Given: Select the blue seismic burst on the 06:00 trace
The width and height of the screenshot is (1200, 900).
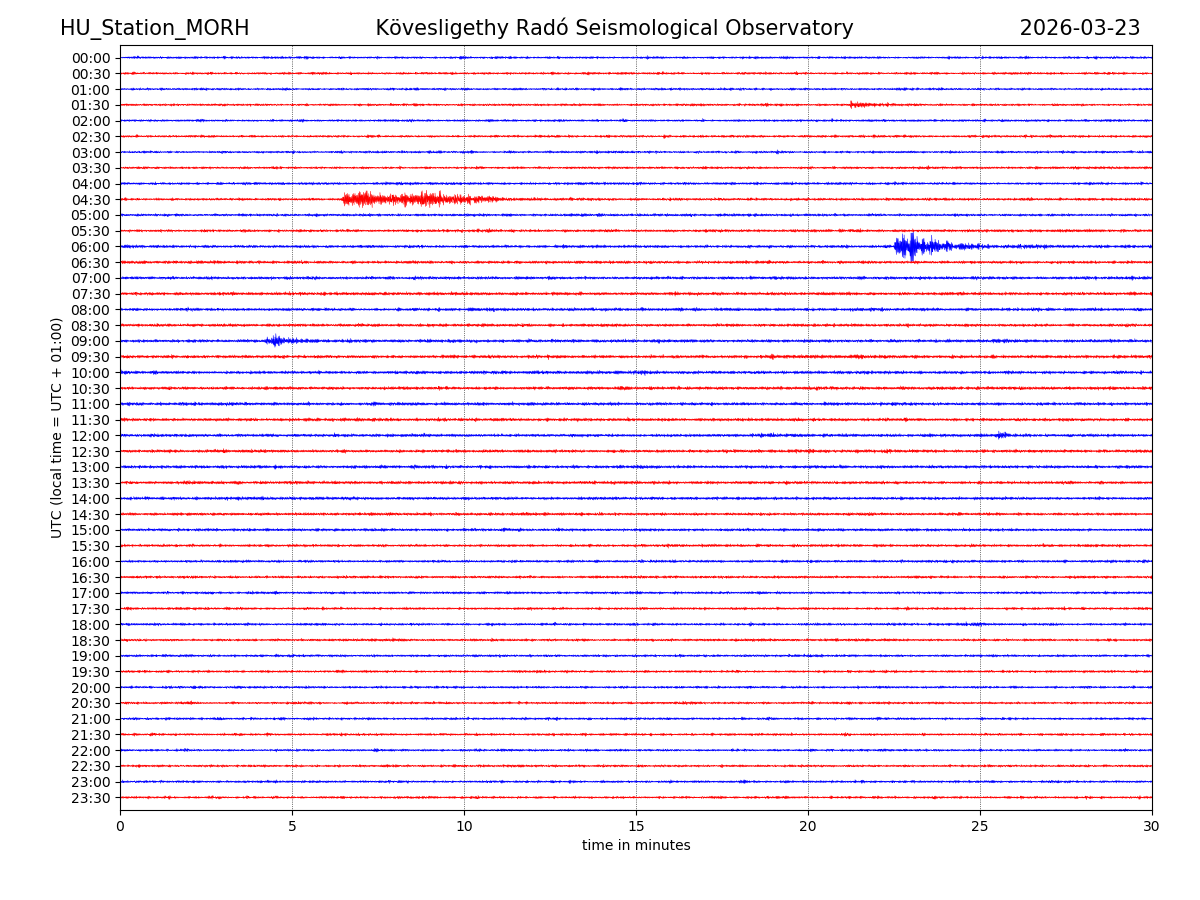Looking at the screenshot, I should pos(915,246).
